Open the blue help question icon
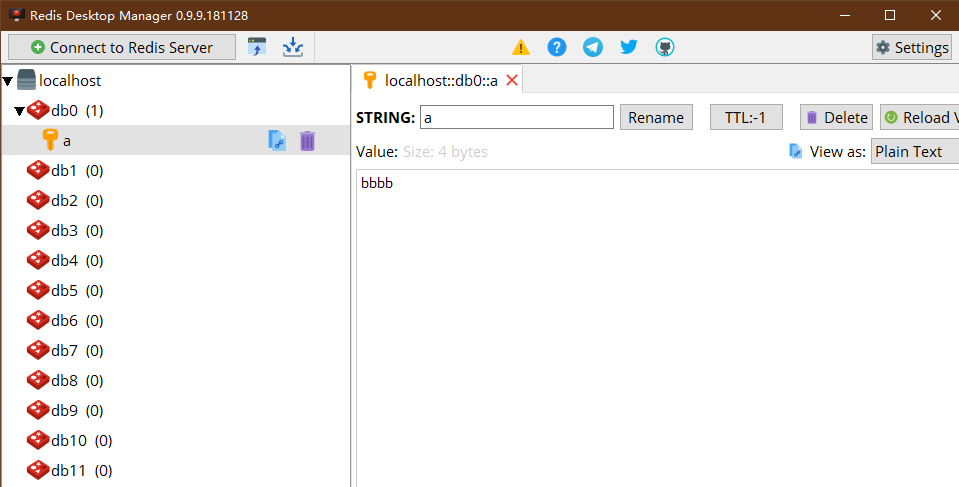Viewport: 959px width, 487px height. click(557, 47)
